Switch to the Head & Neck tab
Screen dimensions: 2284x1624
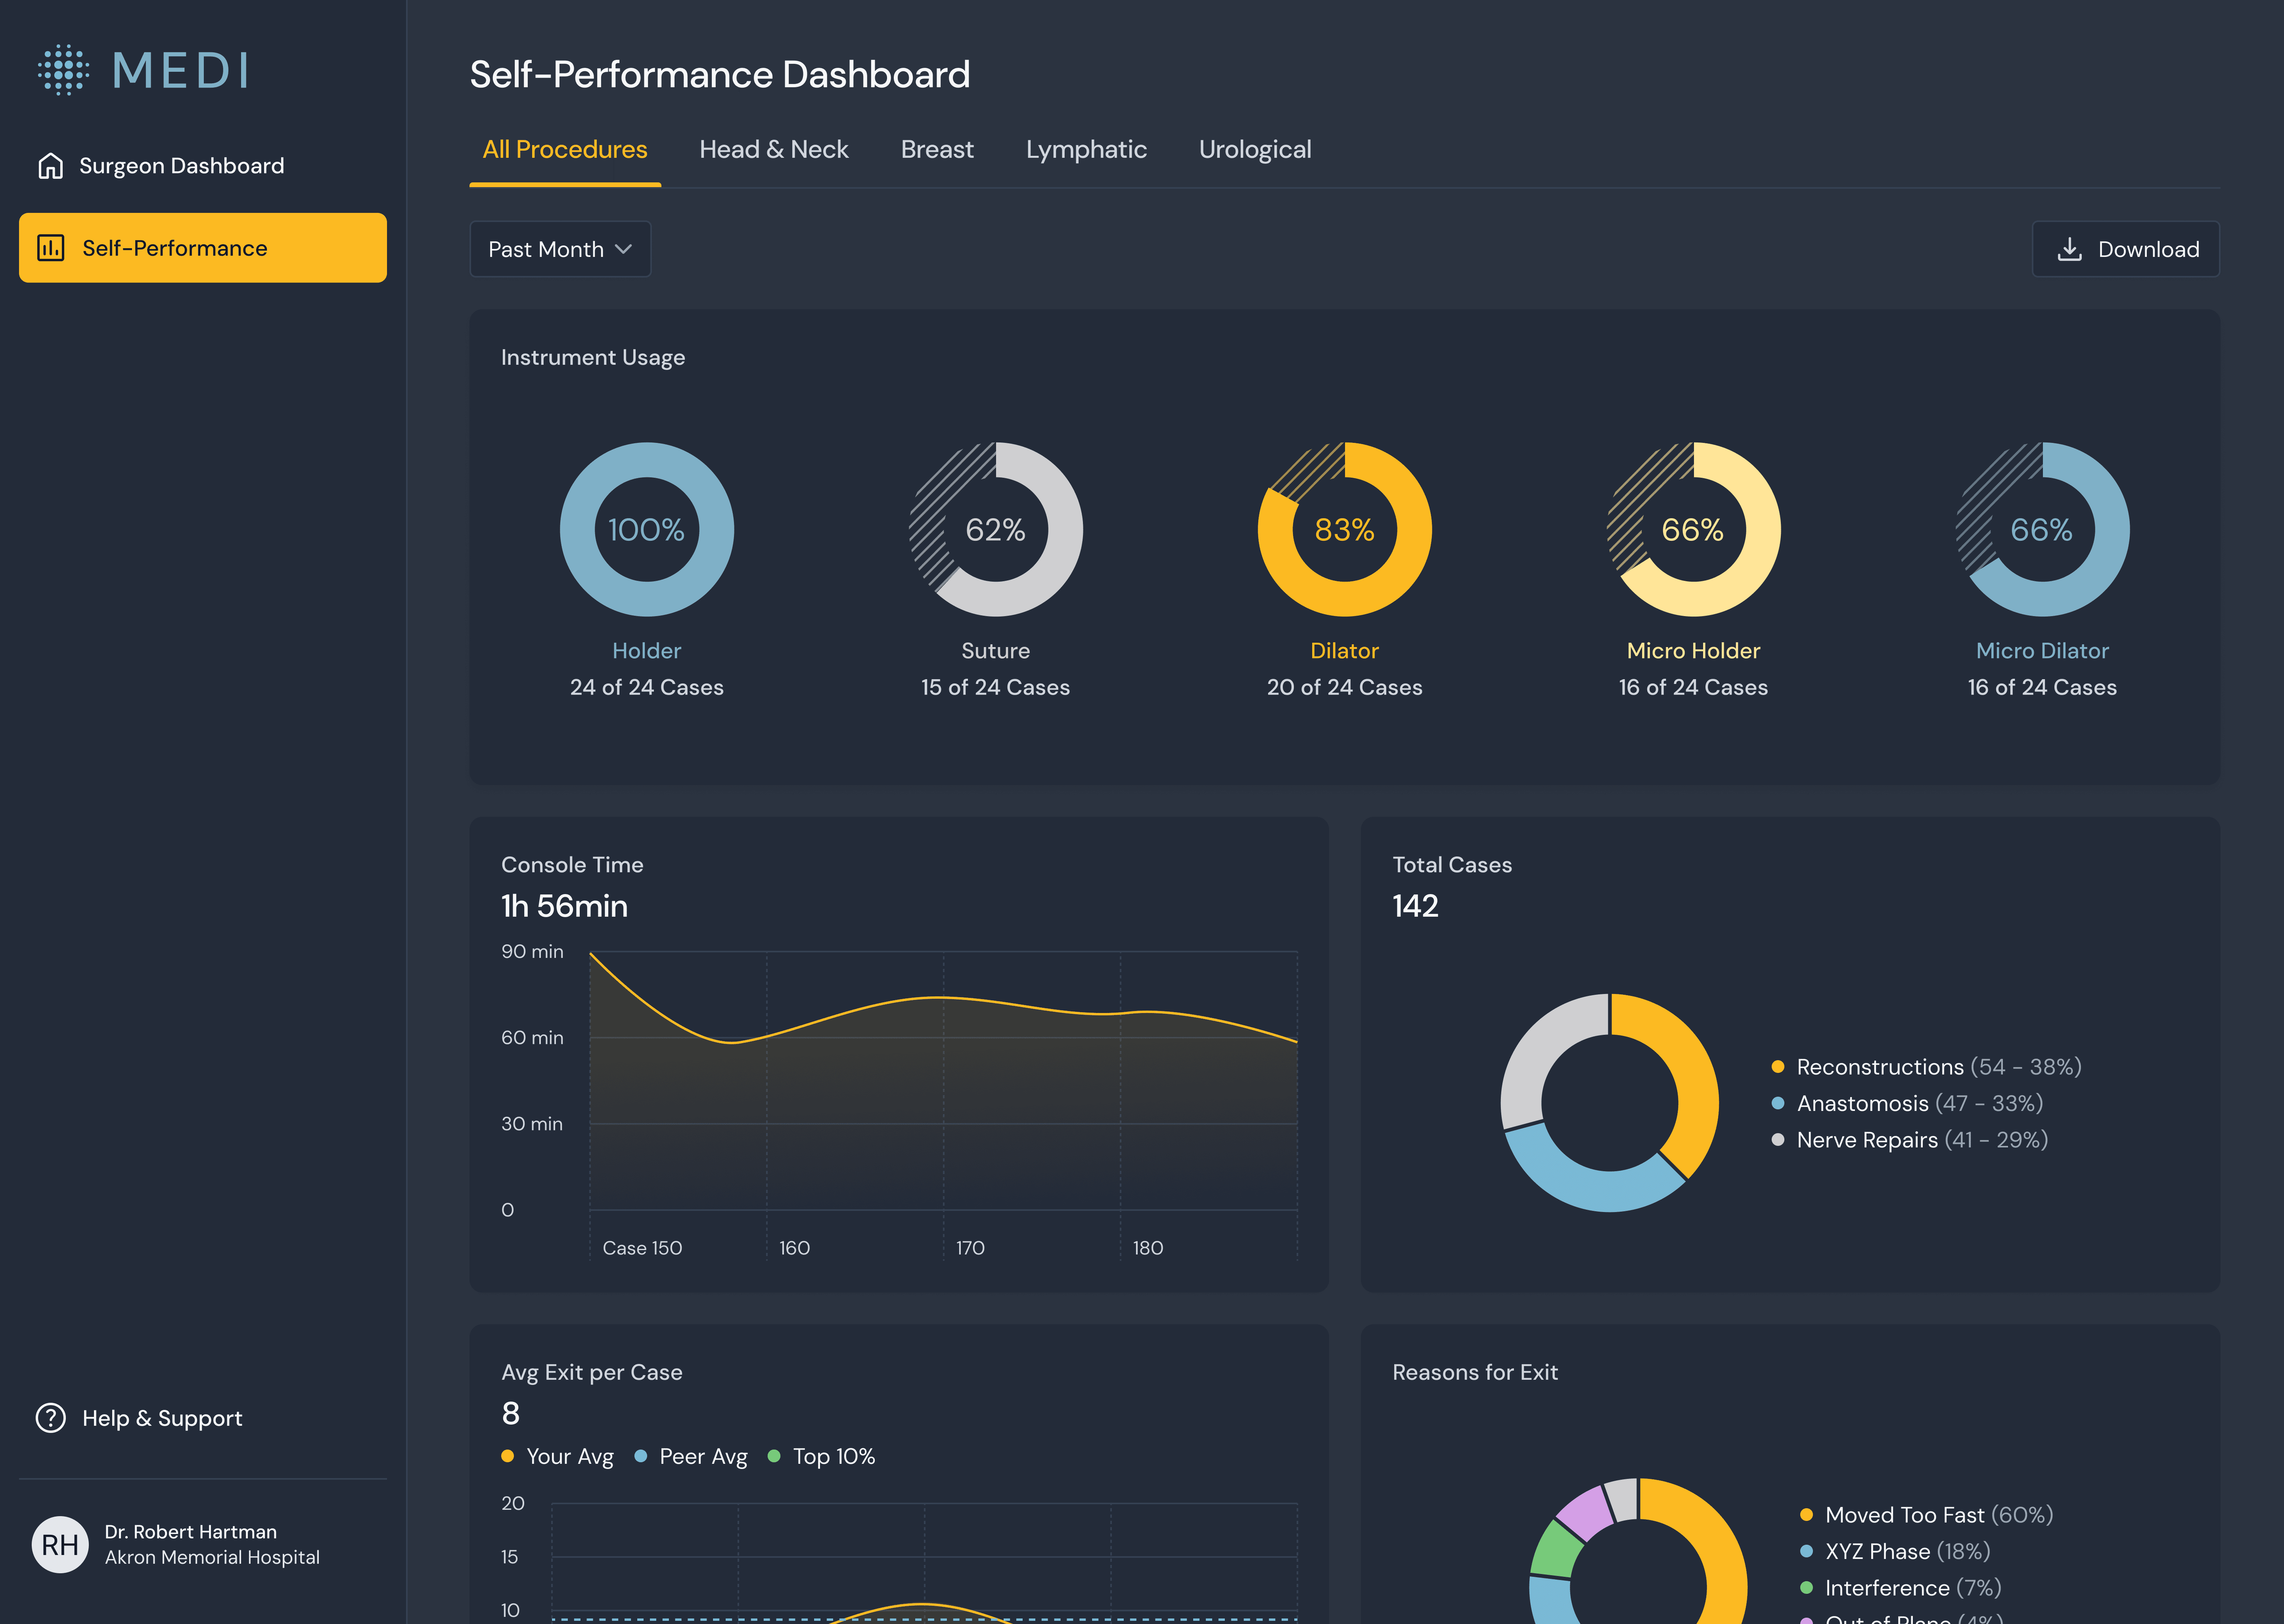(773, 150)
